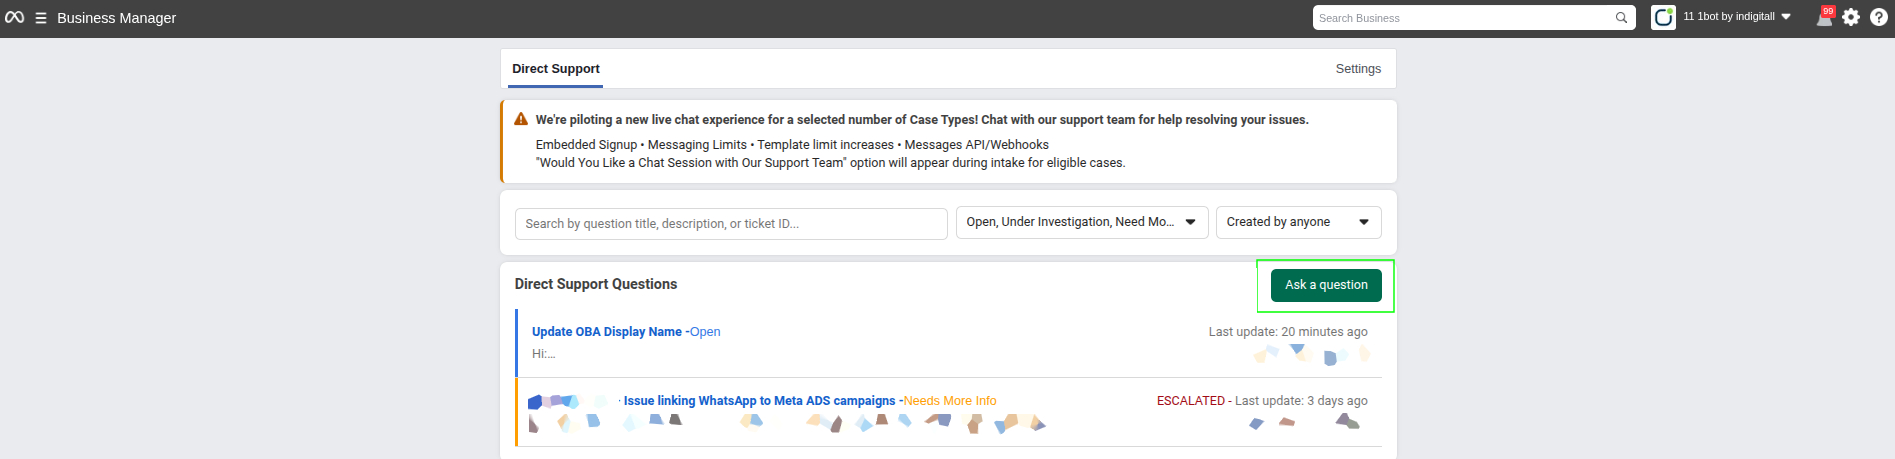
Task: Click the Needs More Info status
Action: click(950, 401)
